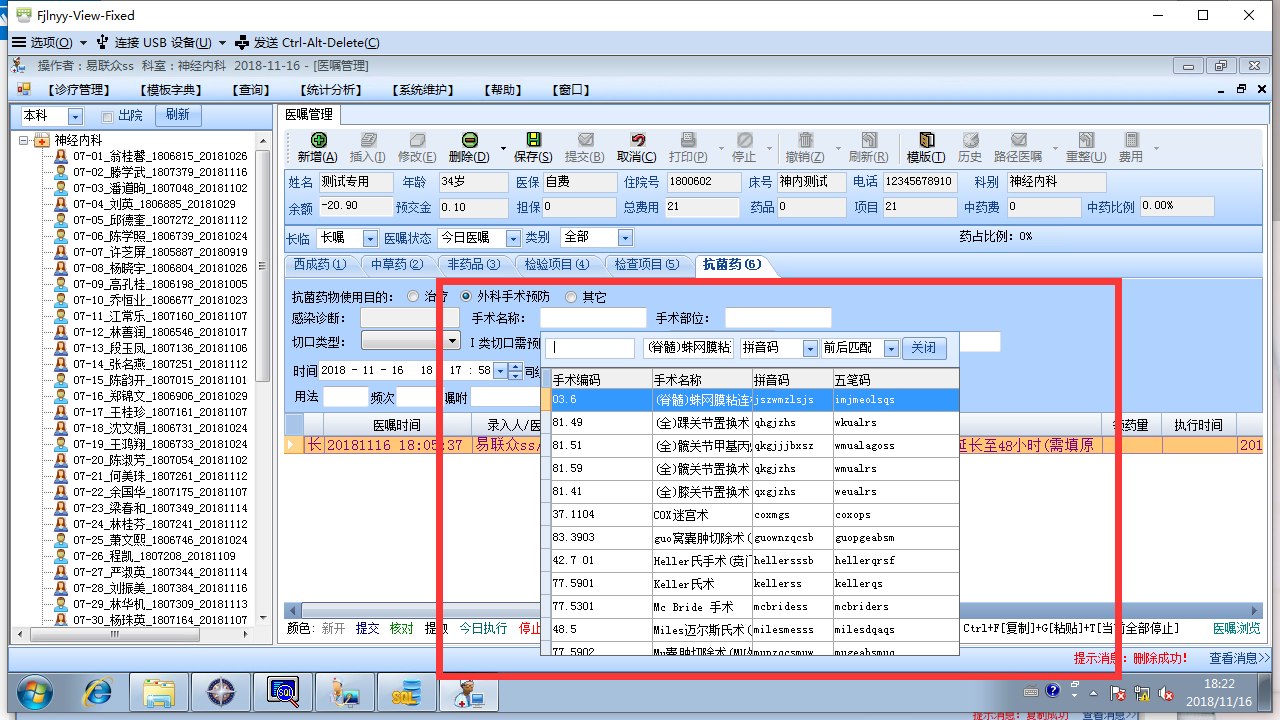Open the 今日医嘱 order status dropdown
1280x720 pixels.
tap(513, 238)
